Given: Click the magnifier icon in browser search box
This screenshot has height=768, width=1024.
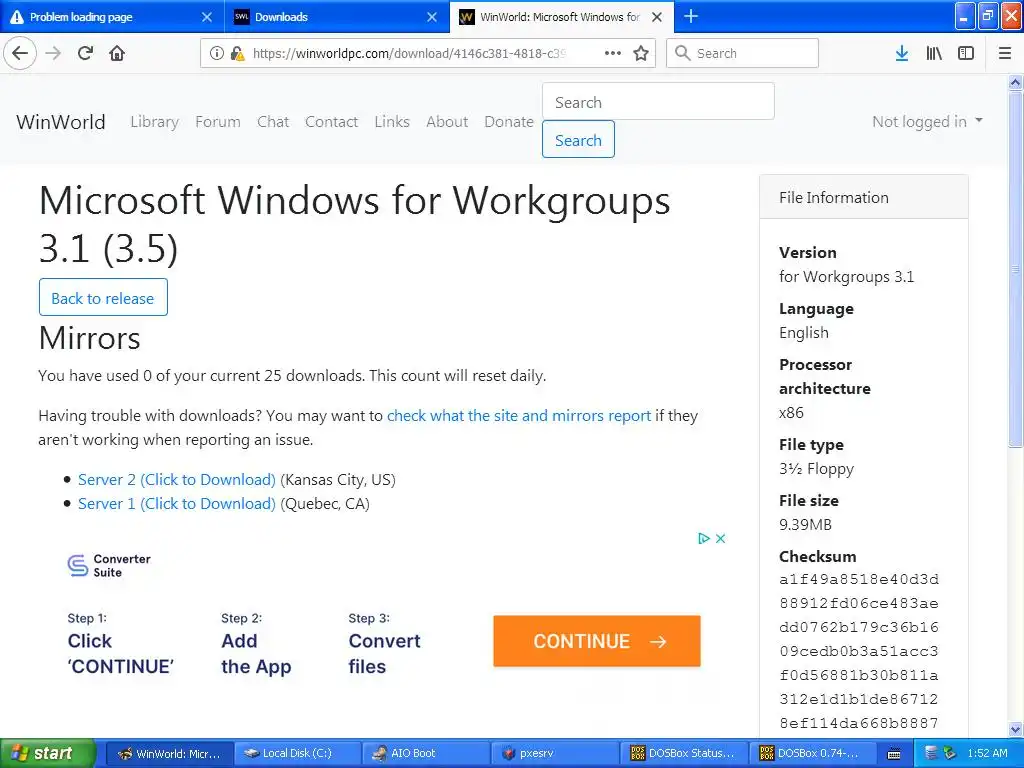Looking at the screenshot, I should tap(682, 54).
